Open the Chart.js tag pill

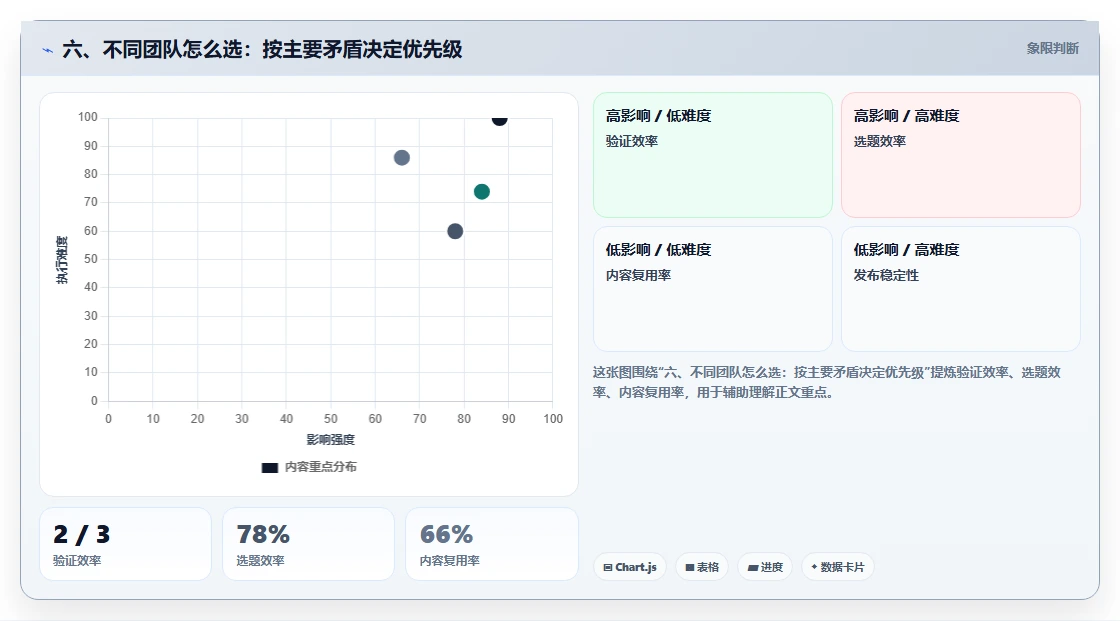630,567
